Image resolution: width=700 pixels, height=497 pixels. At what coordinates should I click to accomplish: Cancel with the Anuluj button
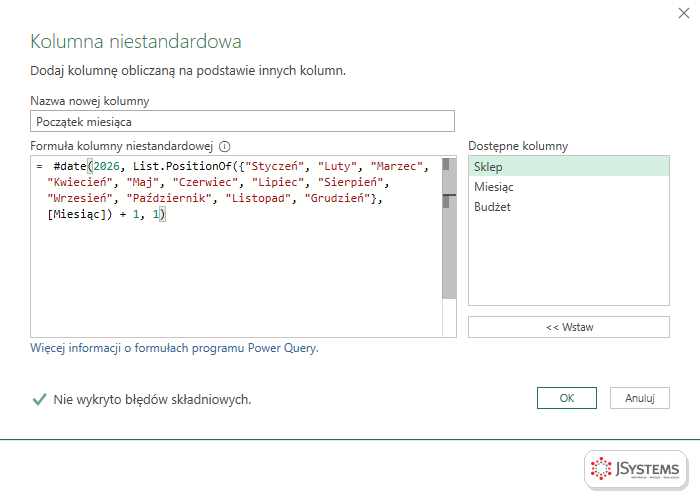tap(640, 398)
